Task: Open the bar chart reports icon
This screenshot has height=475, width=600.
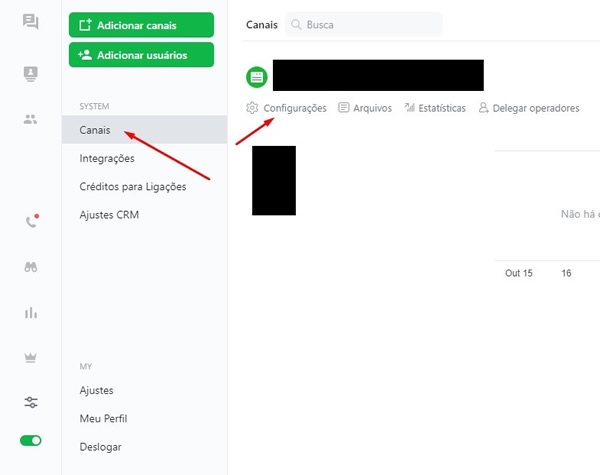Action: point(31,313)
